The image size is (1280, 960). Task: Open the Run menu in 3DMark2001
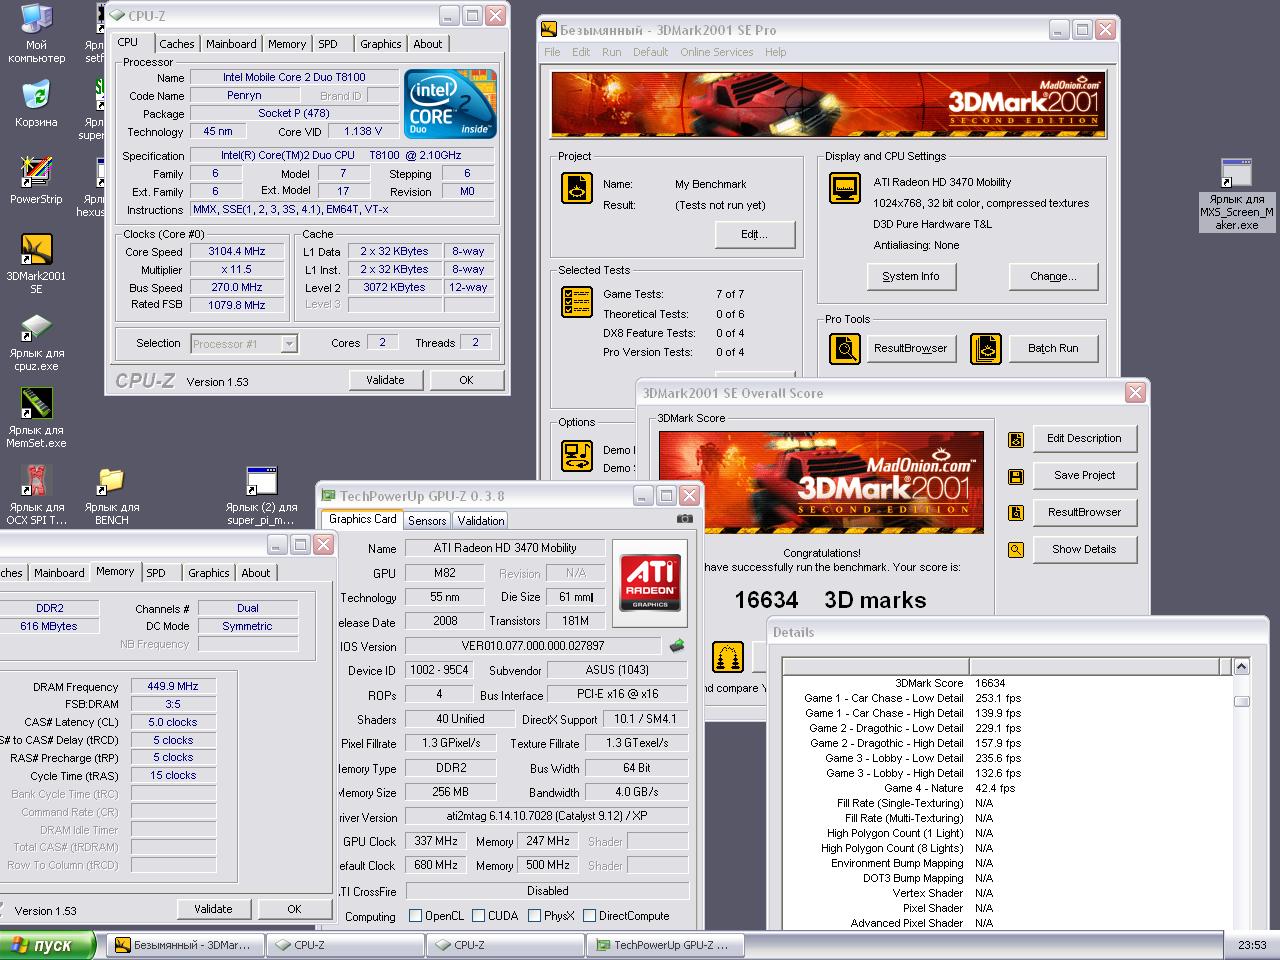pos(612,52)
